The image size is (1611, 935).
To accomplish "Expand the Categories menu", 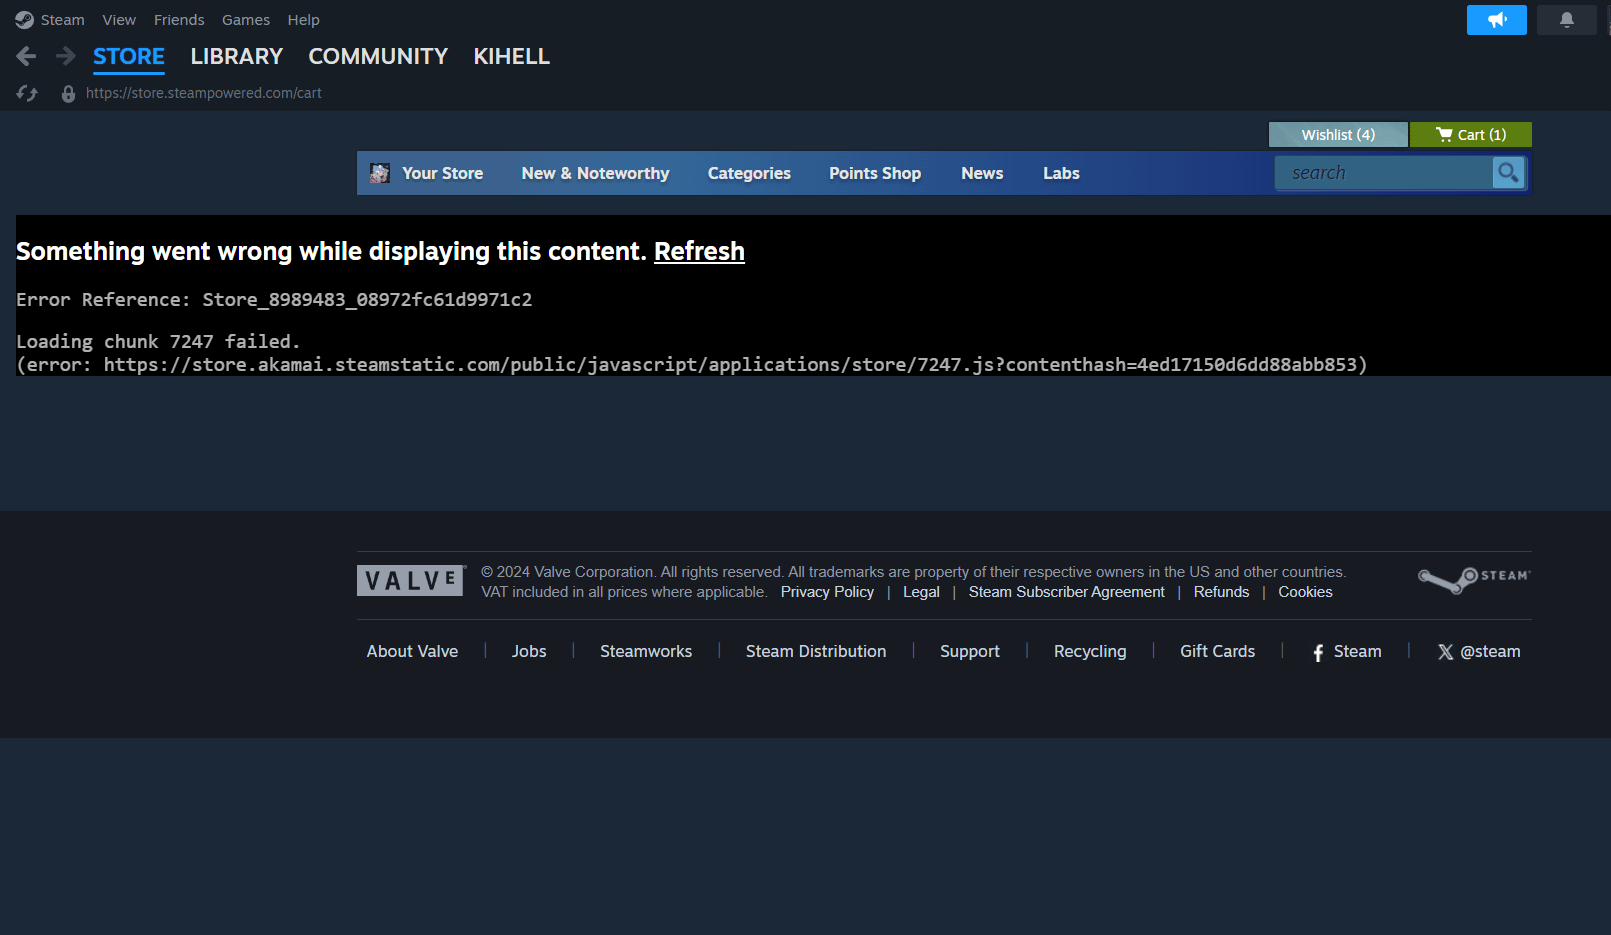I will pyautogui.click(x=749, y=174).
